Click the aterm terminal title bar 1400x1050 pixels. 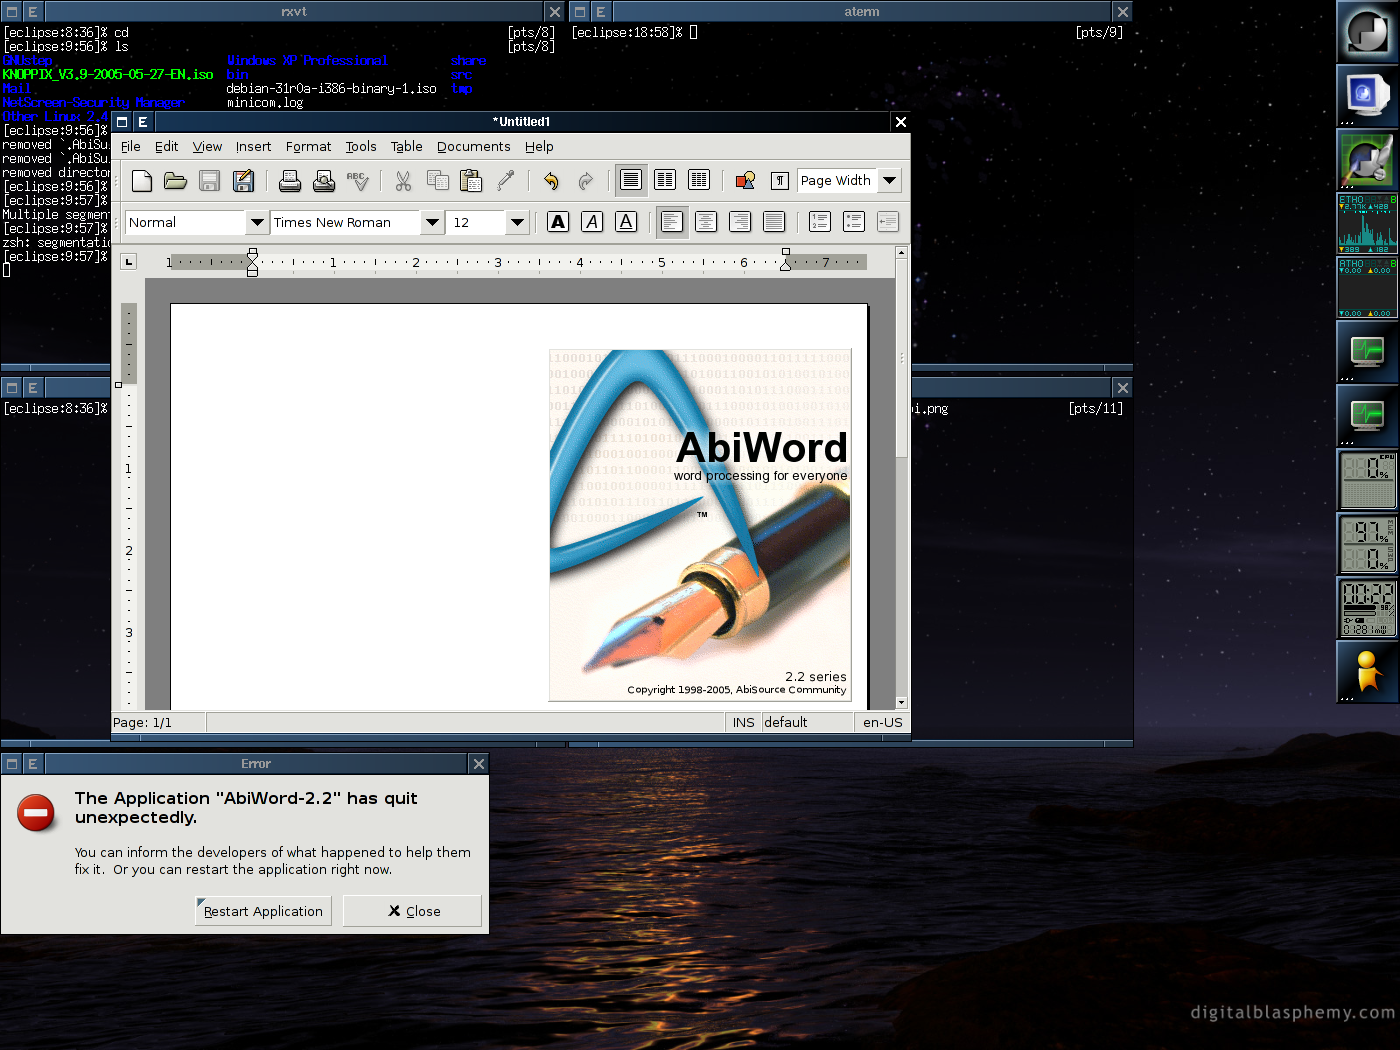(861, 11)
